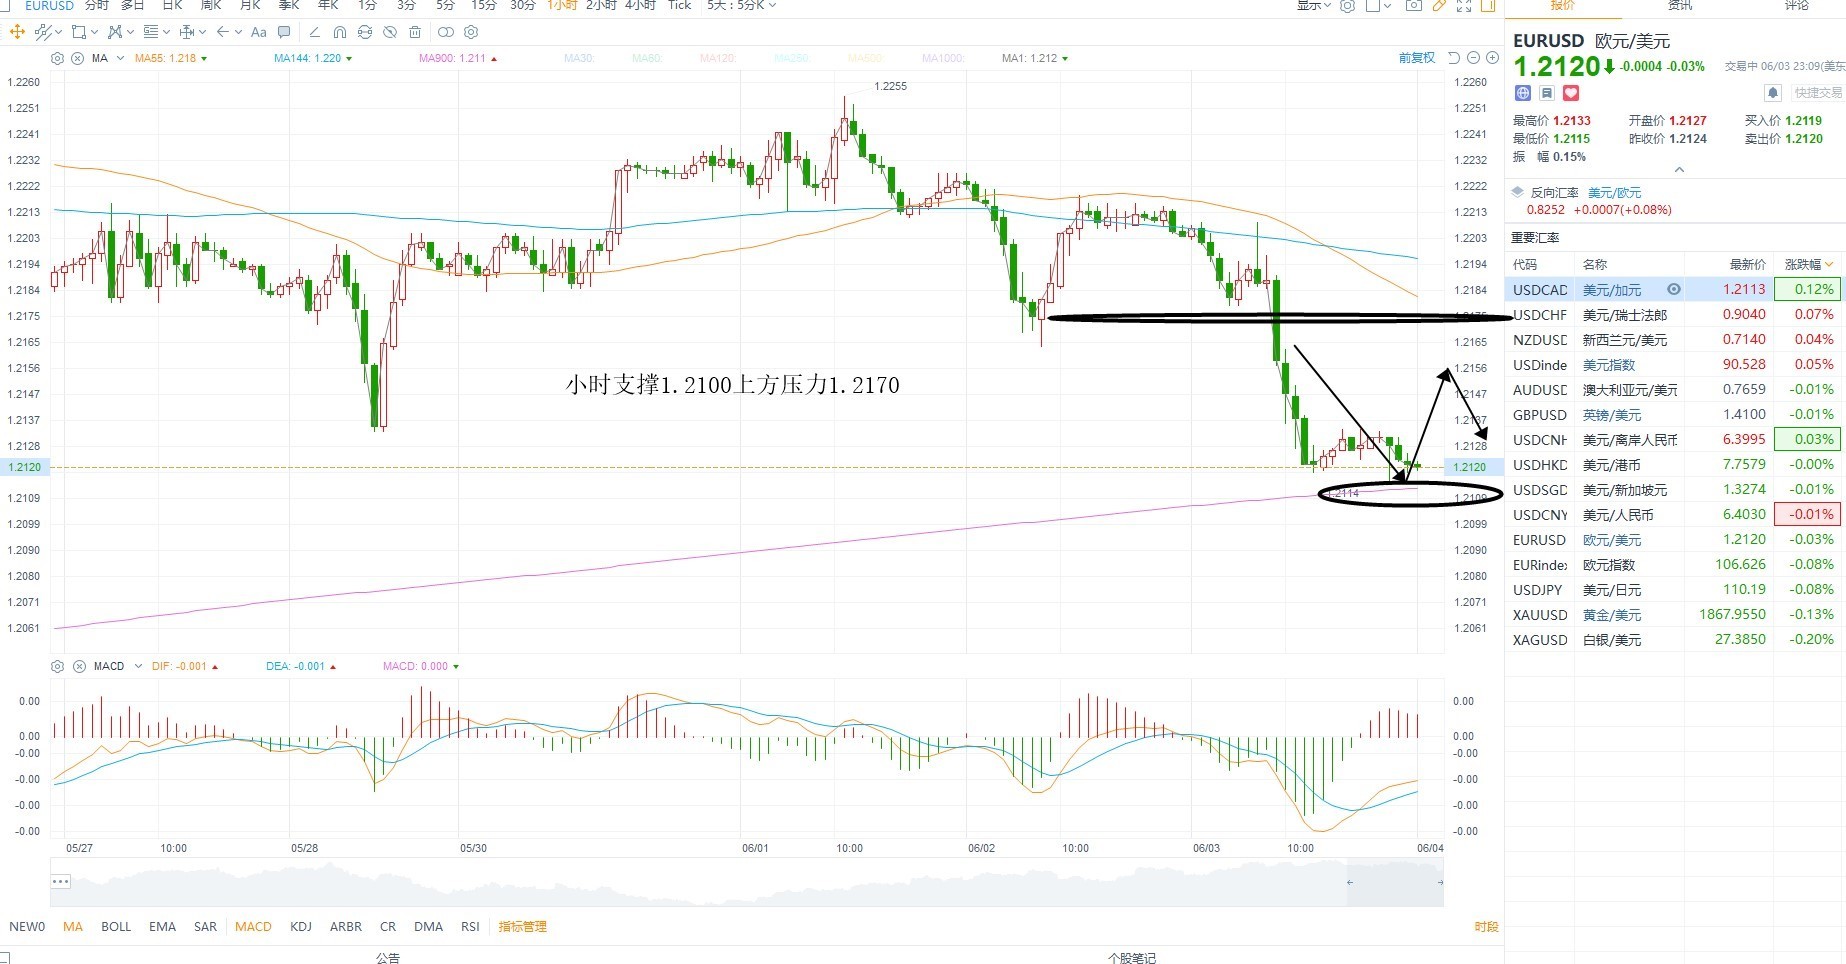Viewport: 1846px width, 964px height.
Task: Open the 黄金/美元 XAUUSD link
Action: pos(1612,614)
